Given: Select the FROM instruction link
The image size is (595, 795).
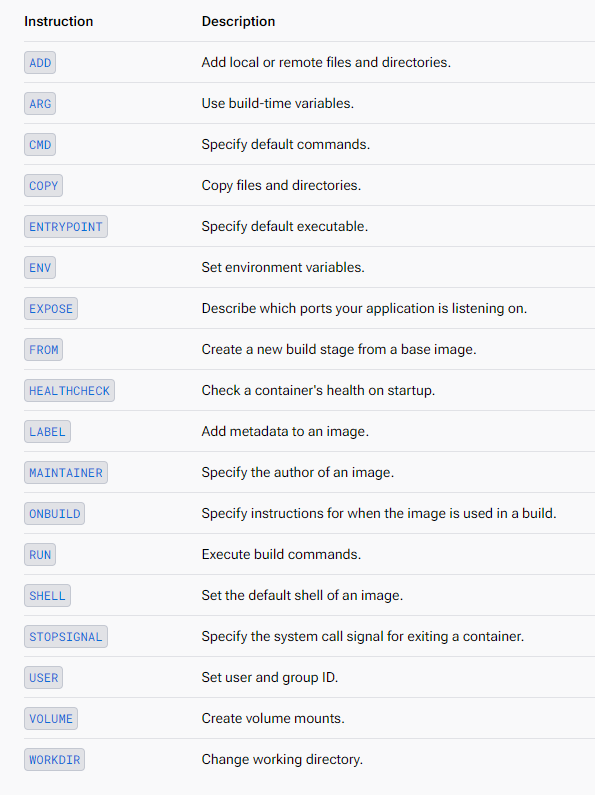Looking at the screenshot, I should 44,350.
